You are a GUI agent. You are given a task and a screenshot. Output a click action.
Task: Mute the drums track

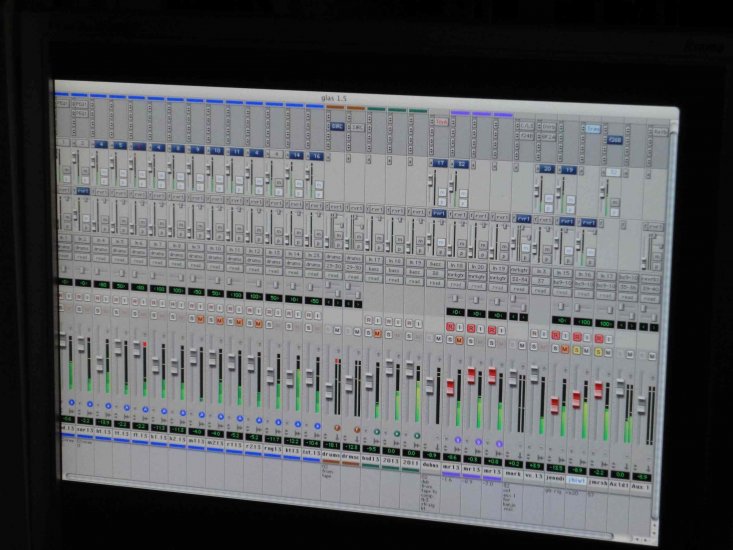337,330
